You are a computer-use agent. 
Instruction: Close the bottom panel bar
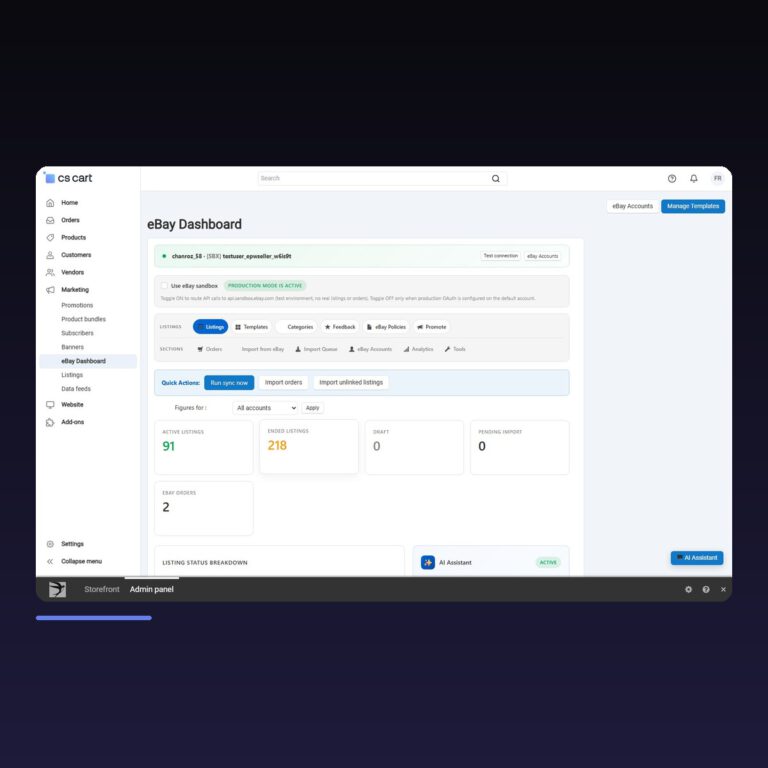click(723, 590)
